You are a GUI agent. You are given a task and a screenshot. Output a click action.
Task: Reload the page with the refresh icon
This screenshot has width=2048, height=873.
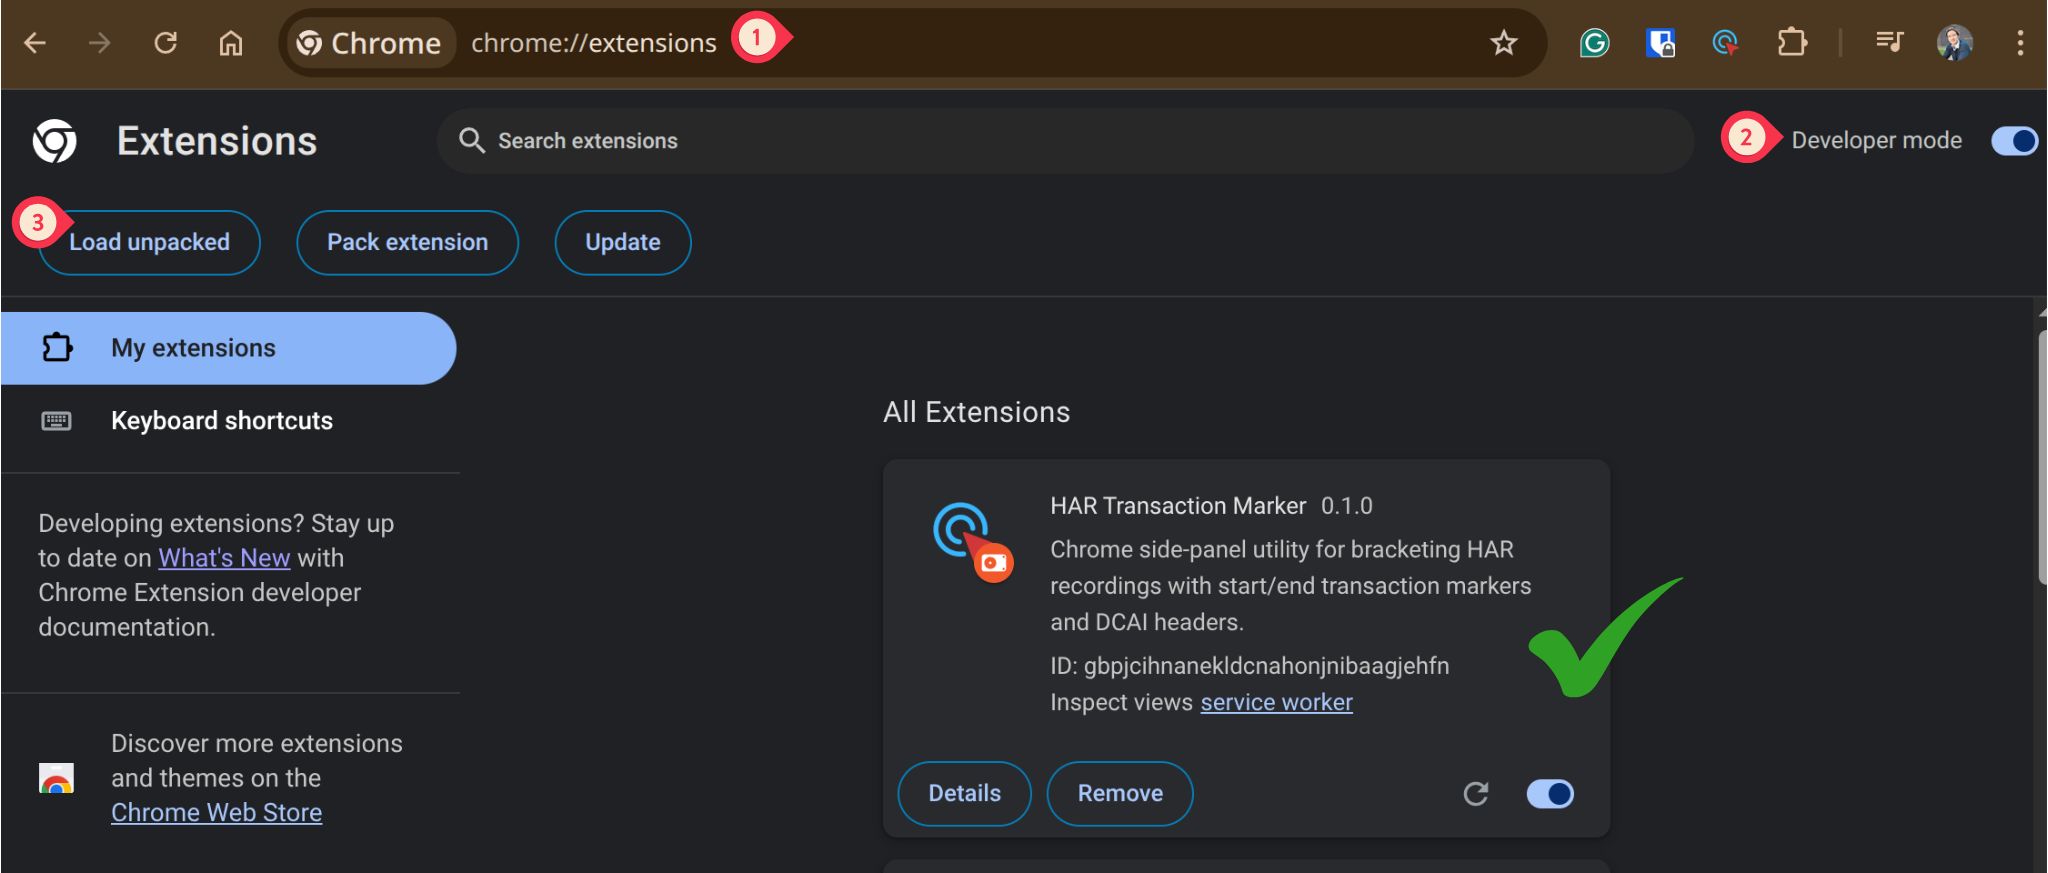tap(165, 43)
